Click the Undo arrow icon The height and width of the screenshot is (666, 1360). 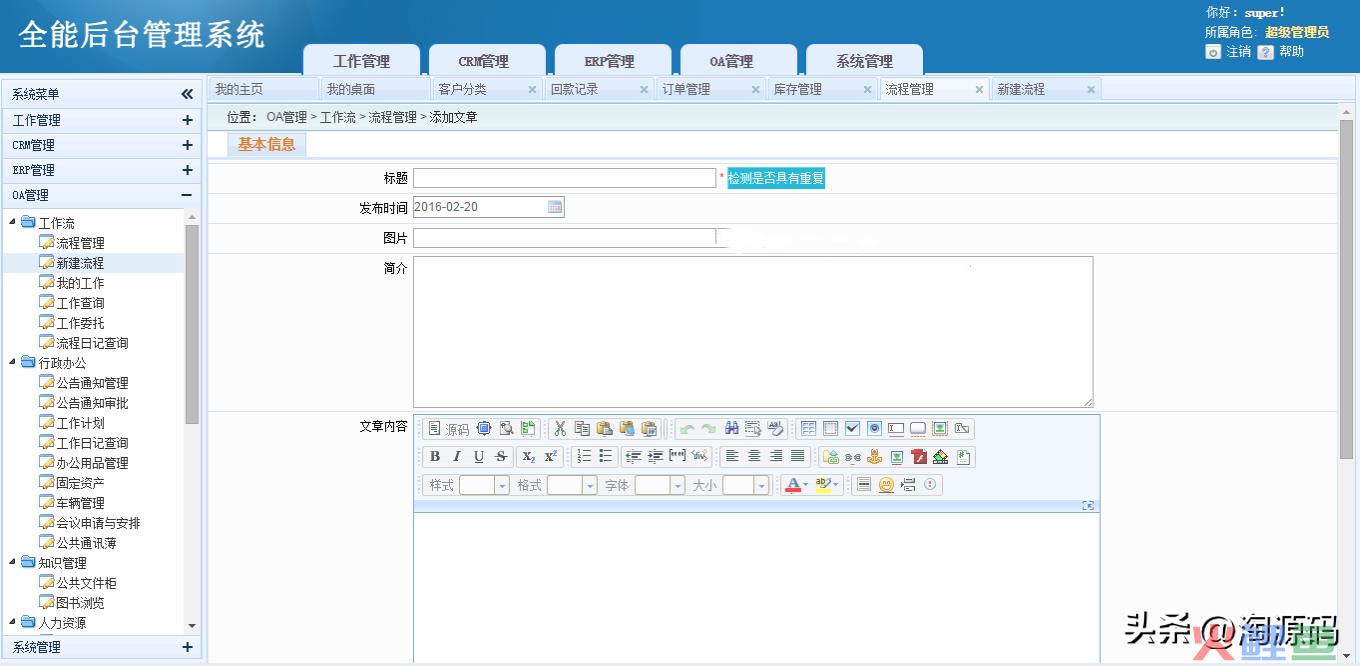(x=686, y=429)
